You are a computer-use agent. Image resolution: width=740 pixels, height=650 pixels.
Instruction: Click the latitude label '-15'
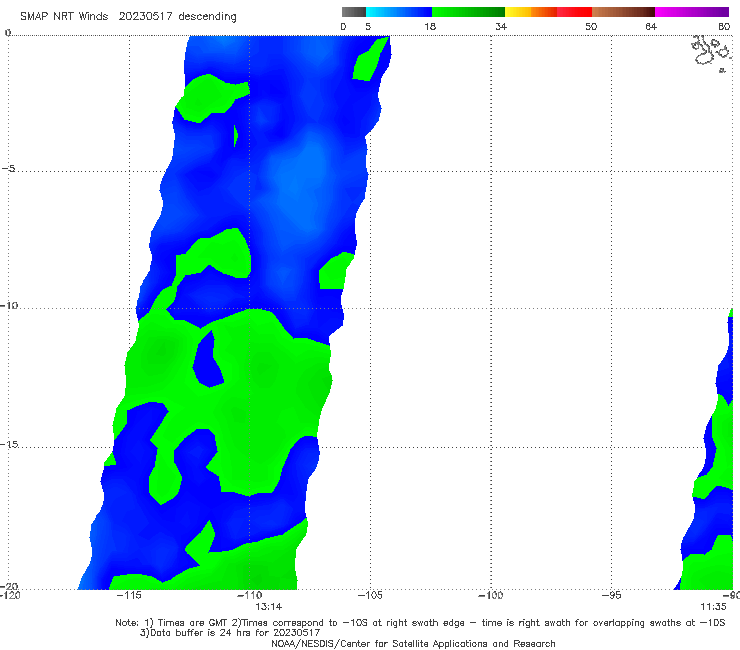pos(9,444)
